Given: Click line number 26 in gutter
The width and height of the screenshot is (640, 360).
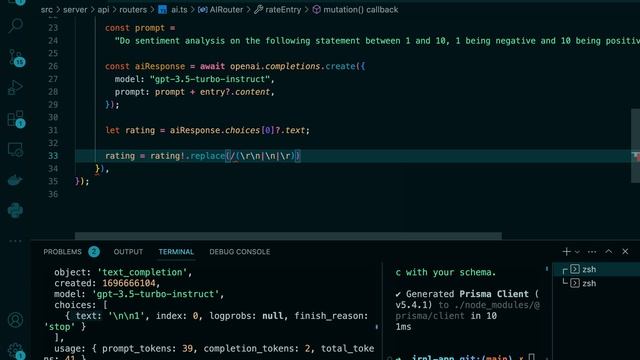Looking at the screenshot, I should [x=53, y=66].
